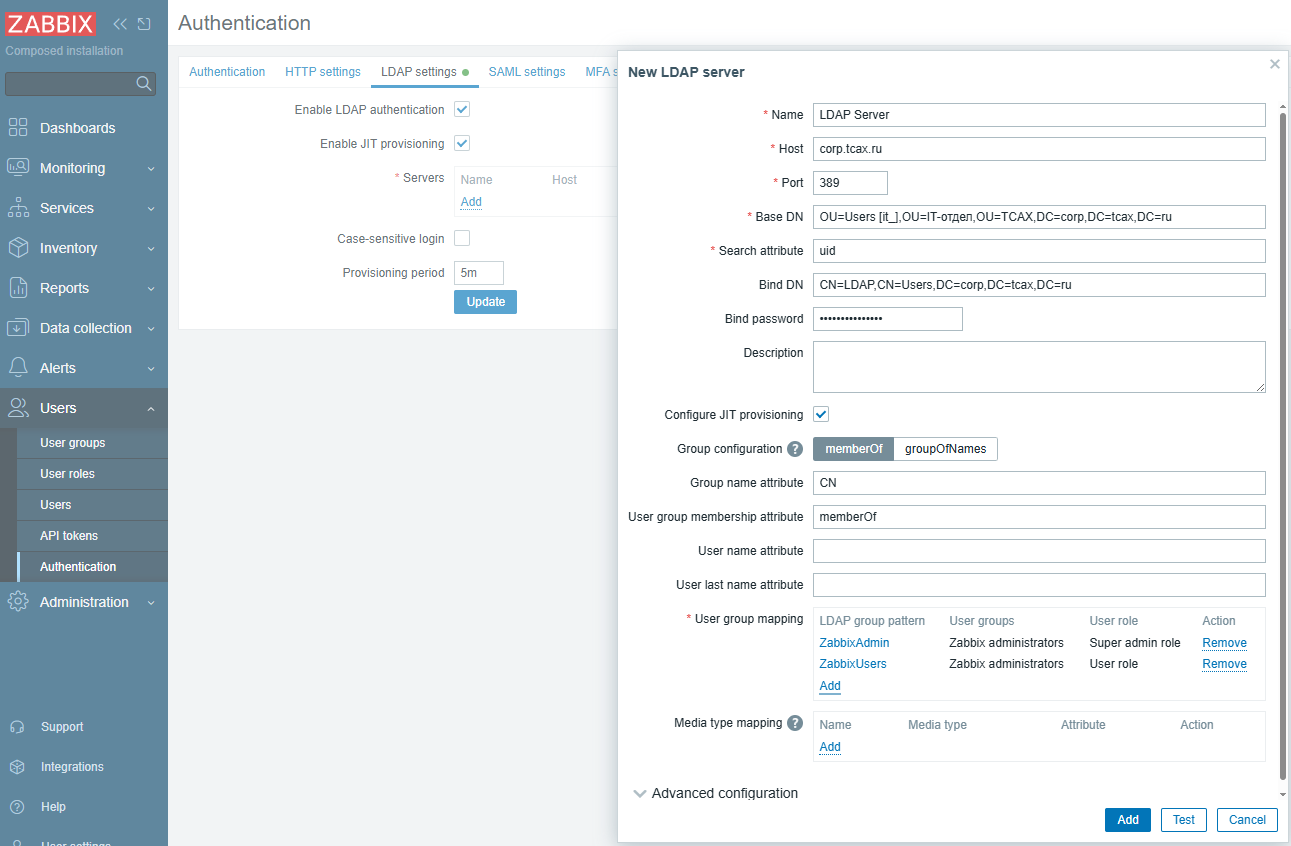Click Group configuration help icon
The width and height of the screenshot is (1291, 846).
[x=795, y=449]
